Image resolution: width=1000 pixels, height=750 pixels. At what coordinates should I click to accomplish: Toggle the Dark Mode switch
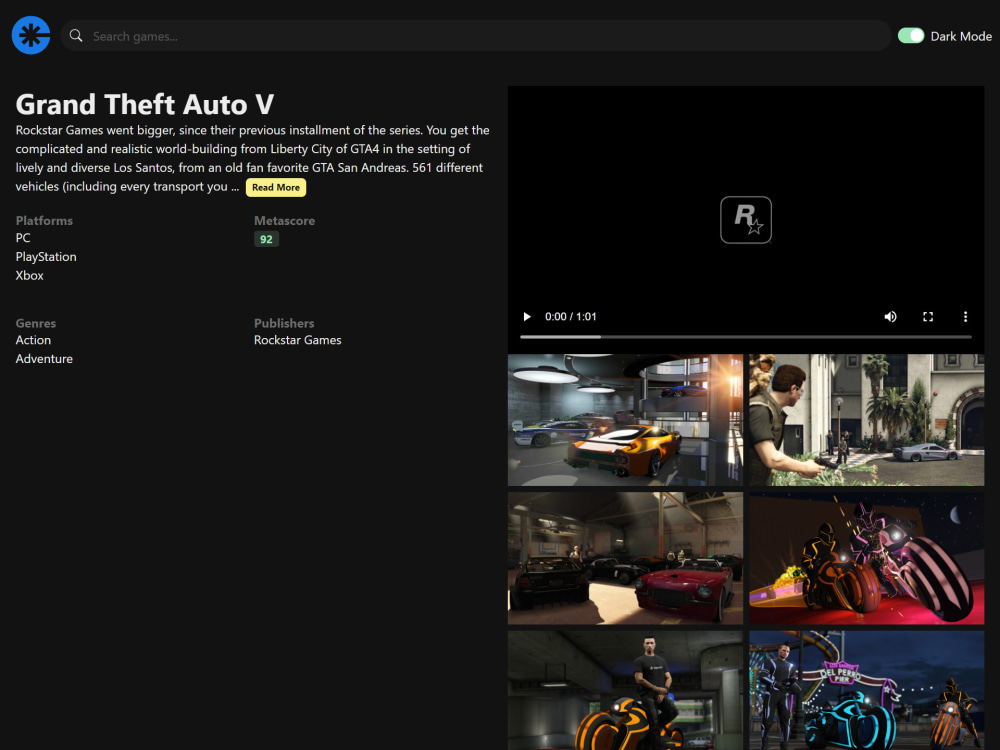coord(911,36)
